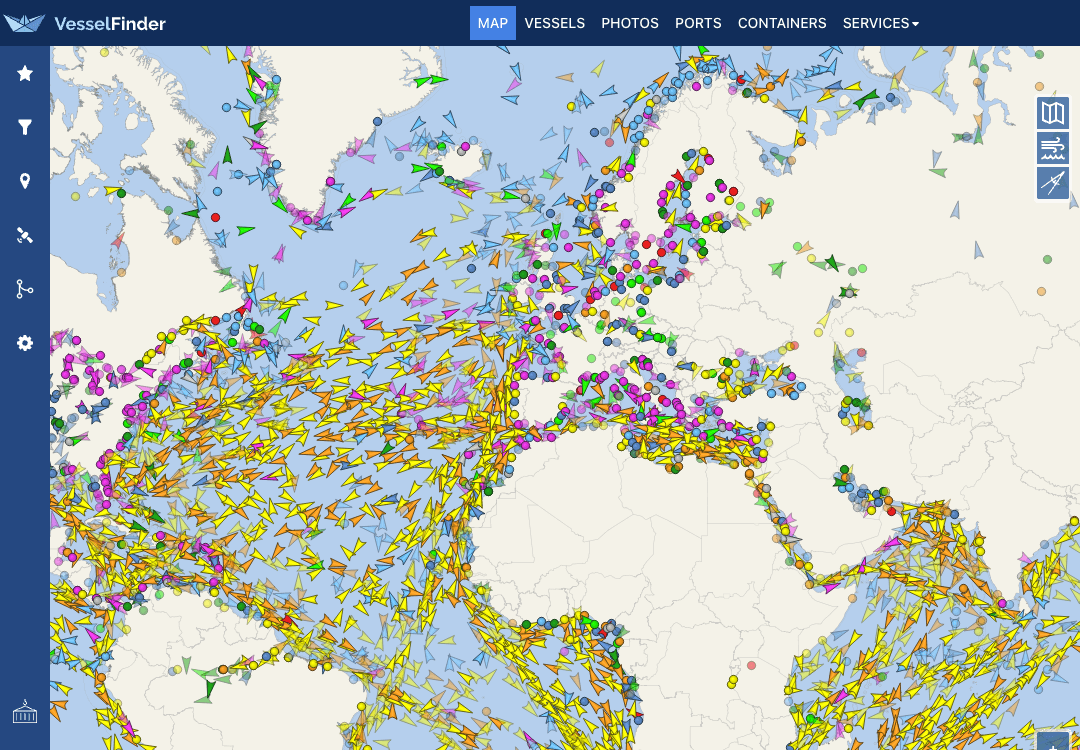Open the CONTAINERS page
Screen dimensions: 1080x750
coord(782,23)
